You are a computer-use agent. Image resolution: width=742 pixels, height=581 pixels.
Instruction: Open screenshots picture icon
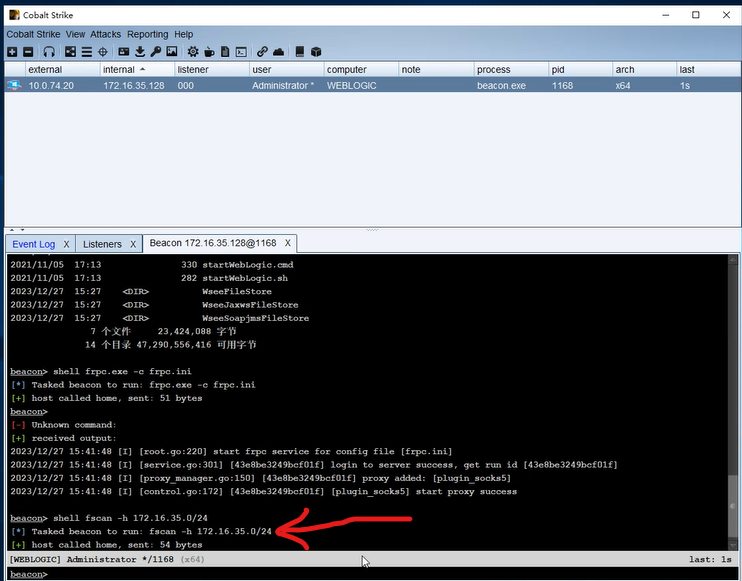[172, 52]
